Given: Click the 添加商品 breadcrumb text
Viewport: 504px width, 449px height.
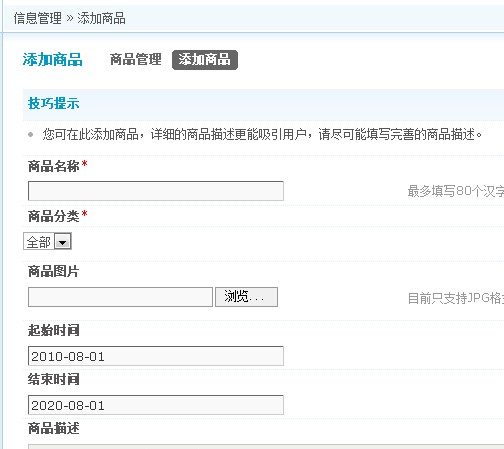Looking at the screenshot, I should 101,18.
